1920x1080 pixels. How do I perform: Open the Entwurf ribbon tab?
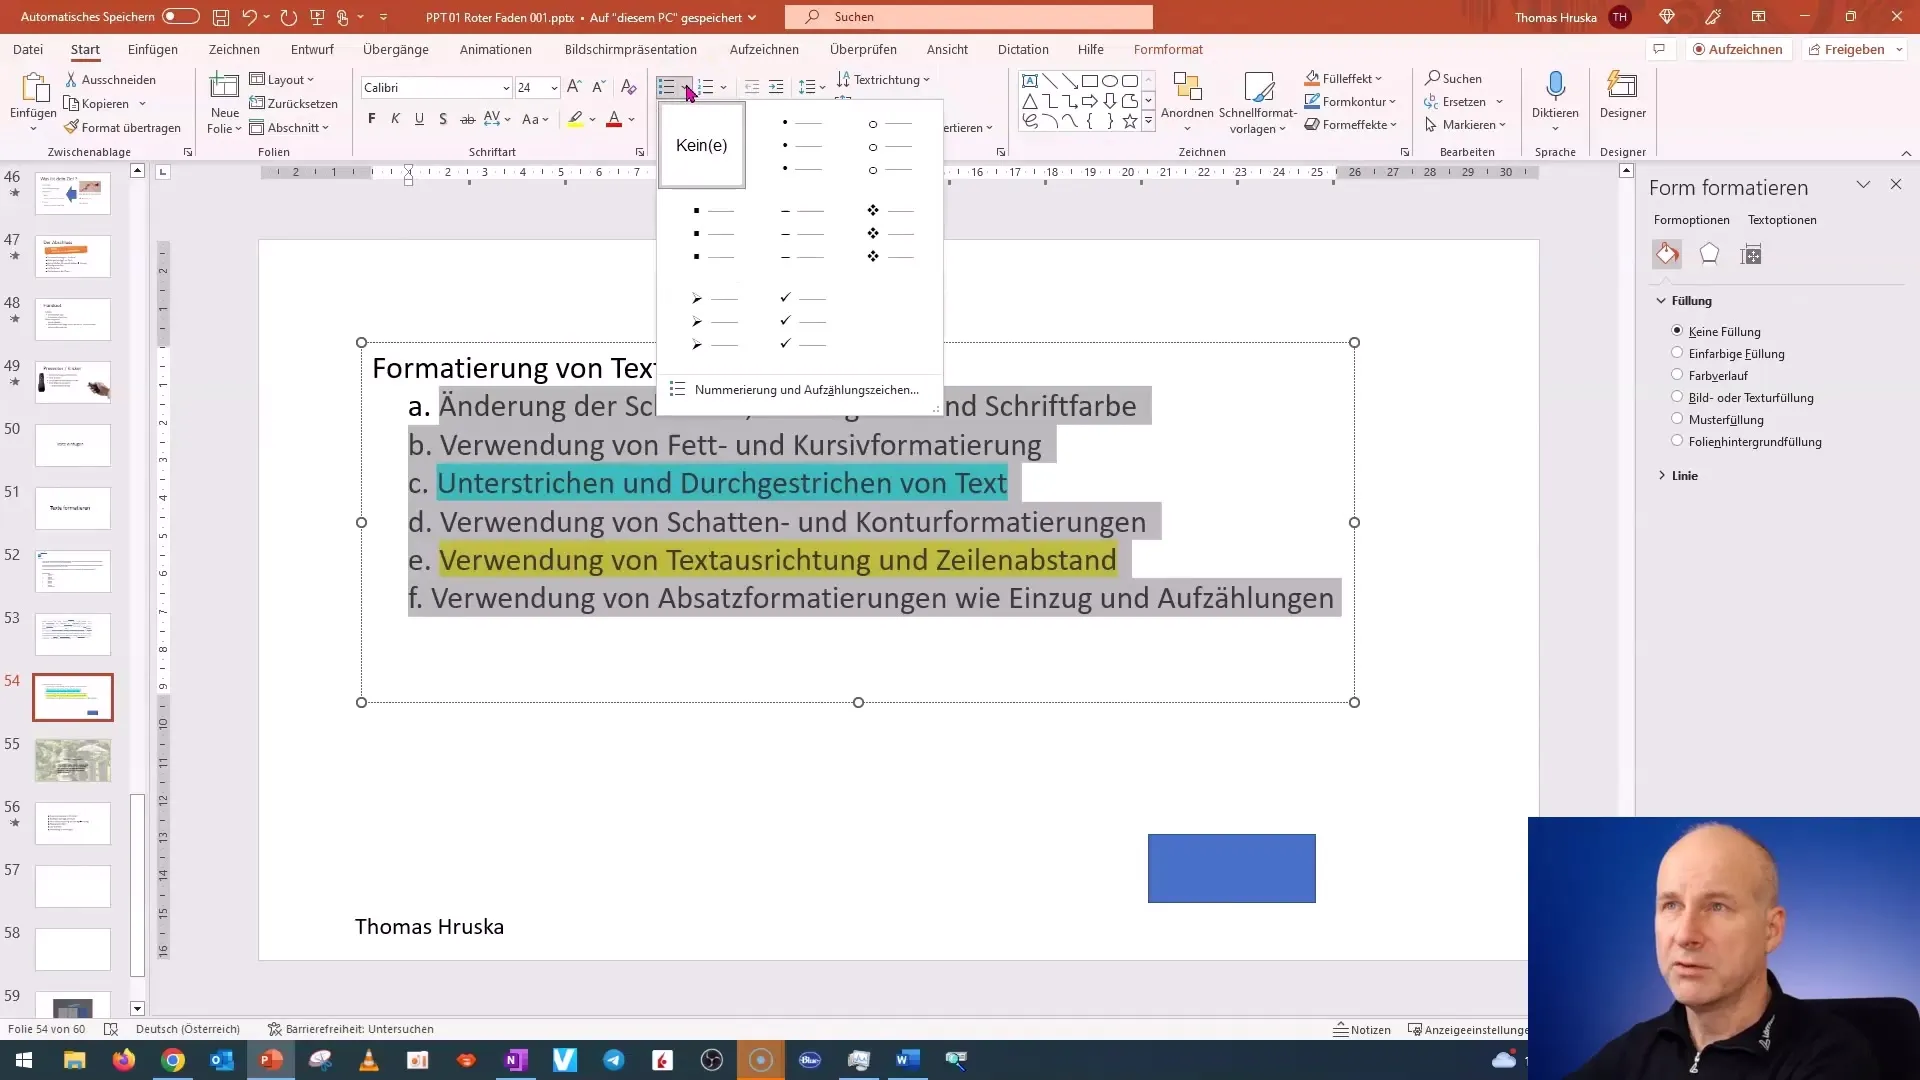(312, 49)
